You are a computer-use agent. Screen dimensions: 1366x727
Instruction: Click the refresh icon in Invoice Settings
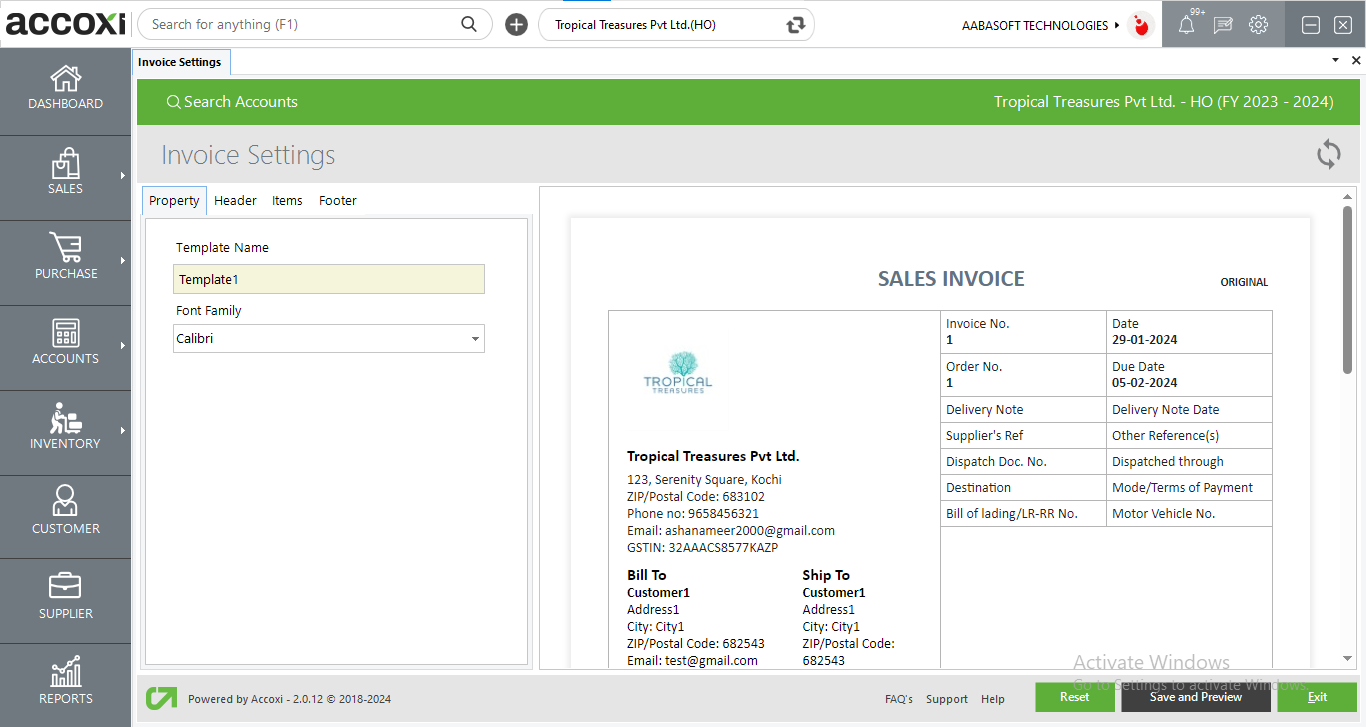(x=1328, y=154)
